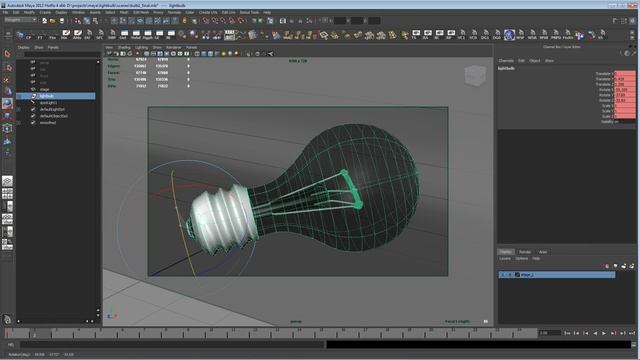Click Translate X value field
Image resolution: width=640 pixels, height=360 pixels.
pos(624,74)
